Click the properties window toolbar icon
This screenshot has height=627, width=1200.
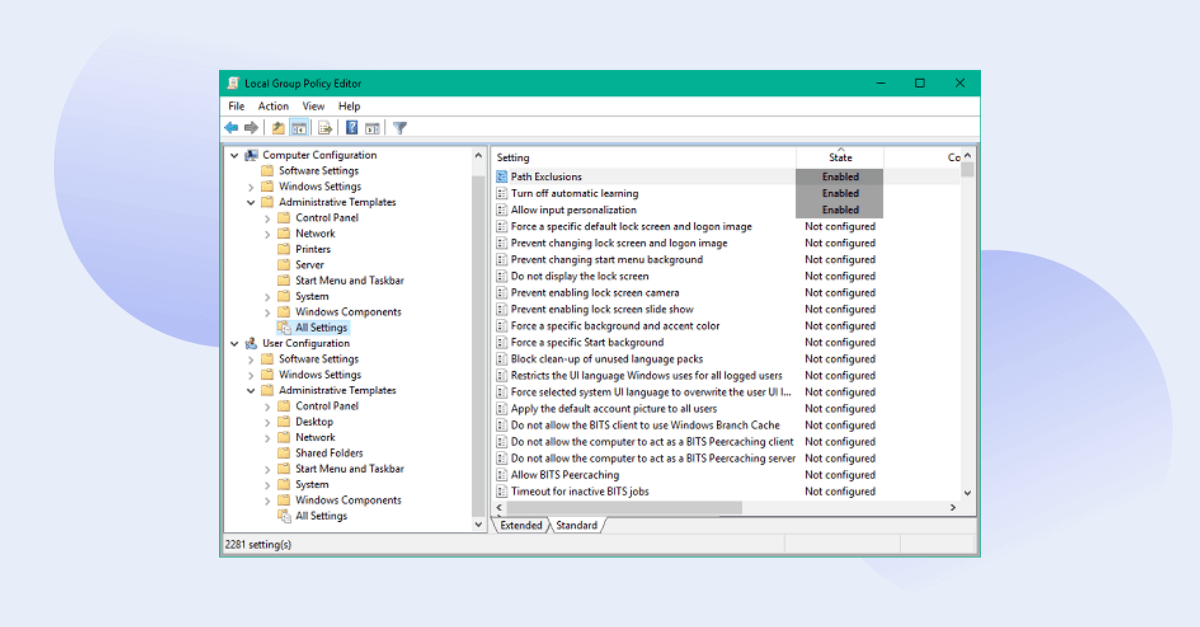pyautogui.click(x=371, y=127)
